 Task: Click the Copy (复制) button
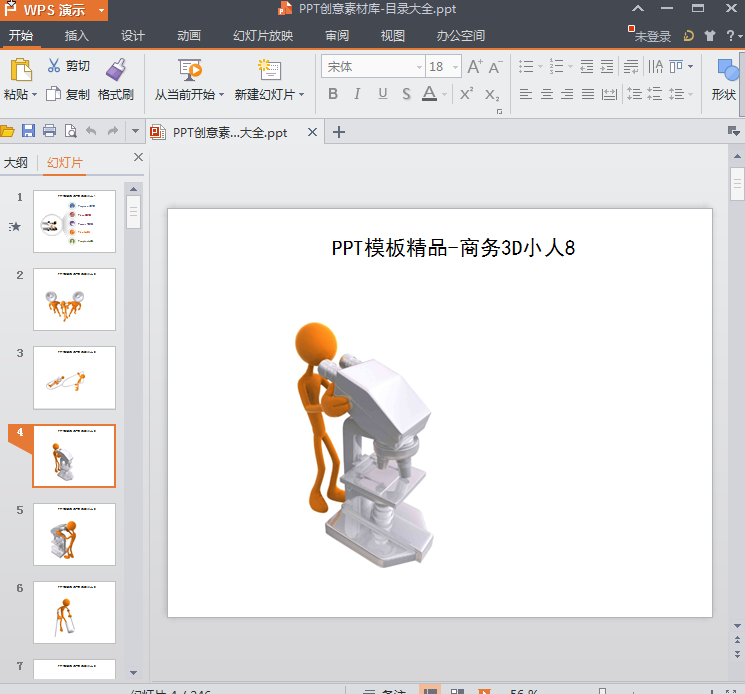coord(68,95)
